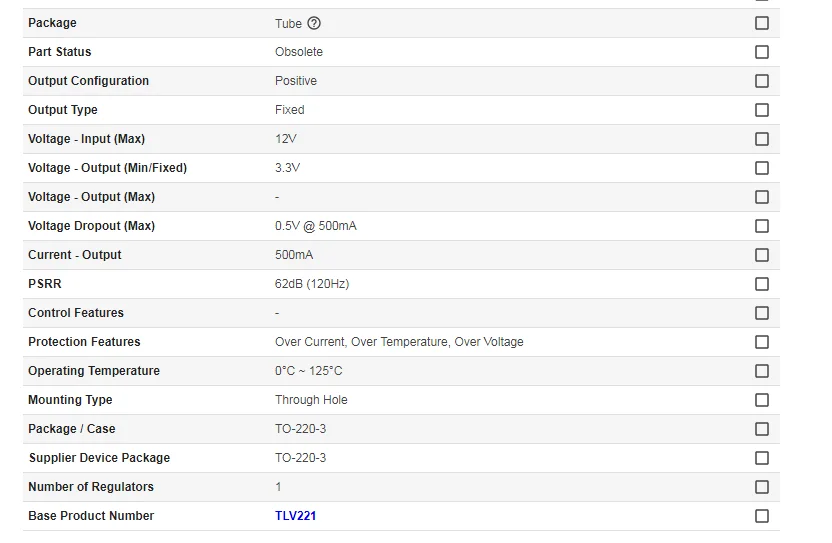Viewport: 832px width, 543px height.
Task: Select the Number of Regulators checkbox
Action: point(762,487)
